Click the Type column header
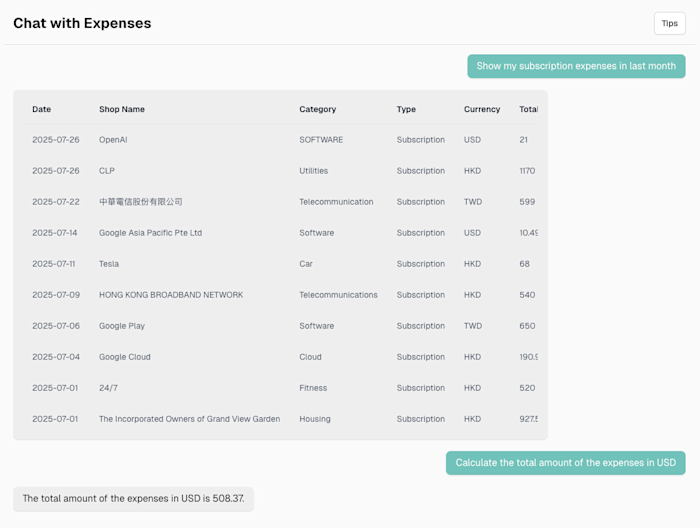This screenshot has height=528, width=700. pos(406,109)
